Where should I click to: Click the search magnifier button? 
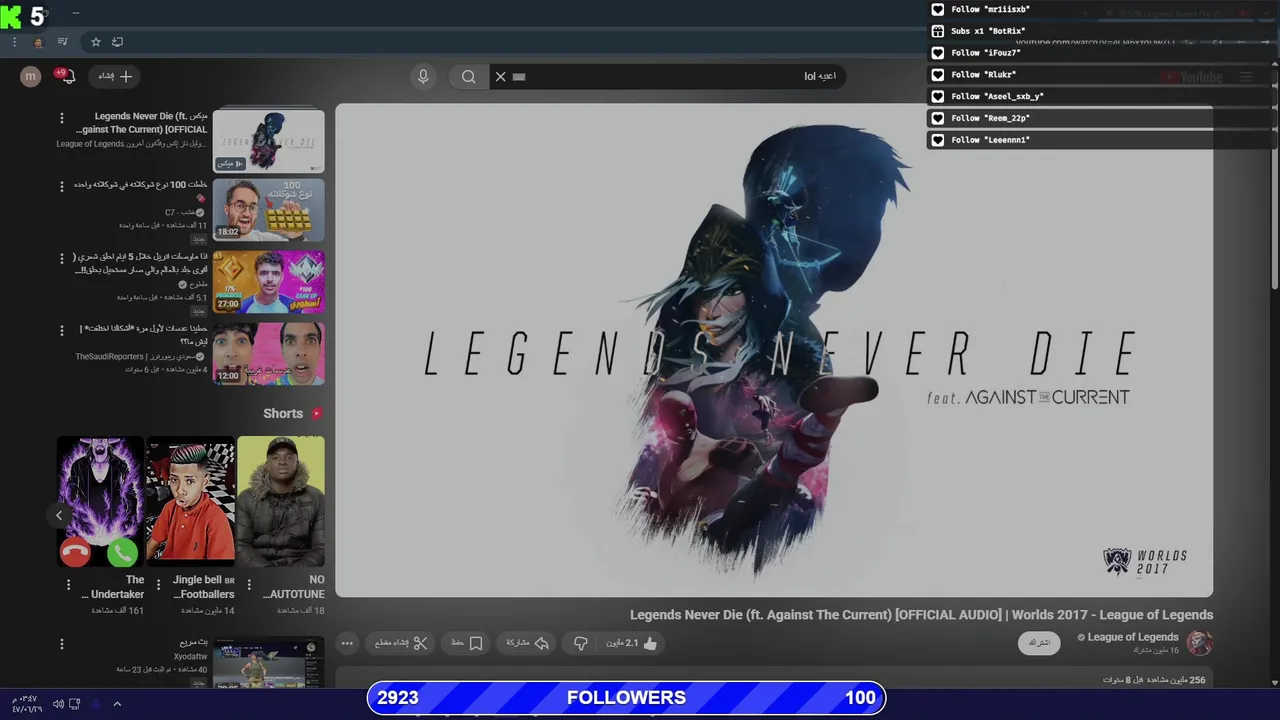tap(468, 76)
